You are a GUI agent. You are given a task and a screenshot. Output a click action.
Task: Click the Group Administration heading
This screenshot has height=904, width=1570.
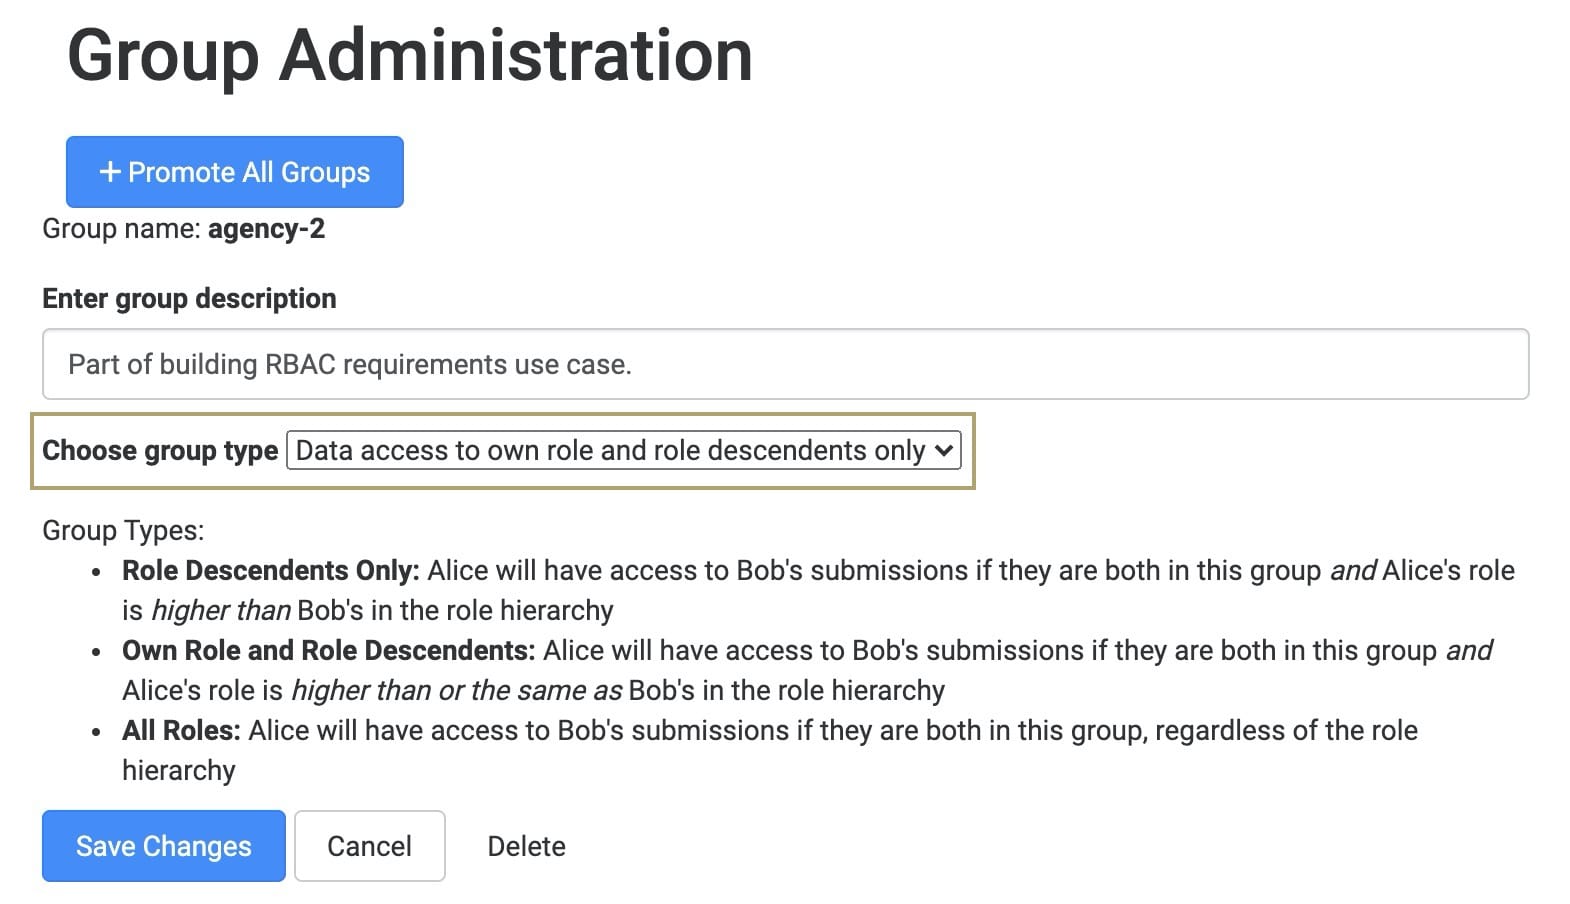pos(410,56)
